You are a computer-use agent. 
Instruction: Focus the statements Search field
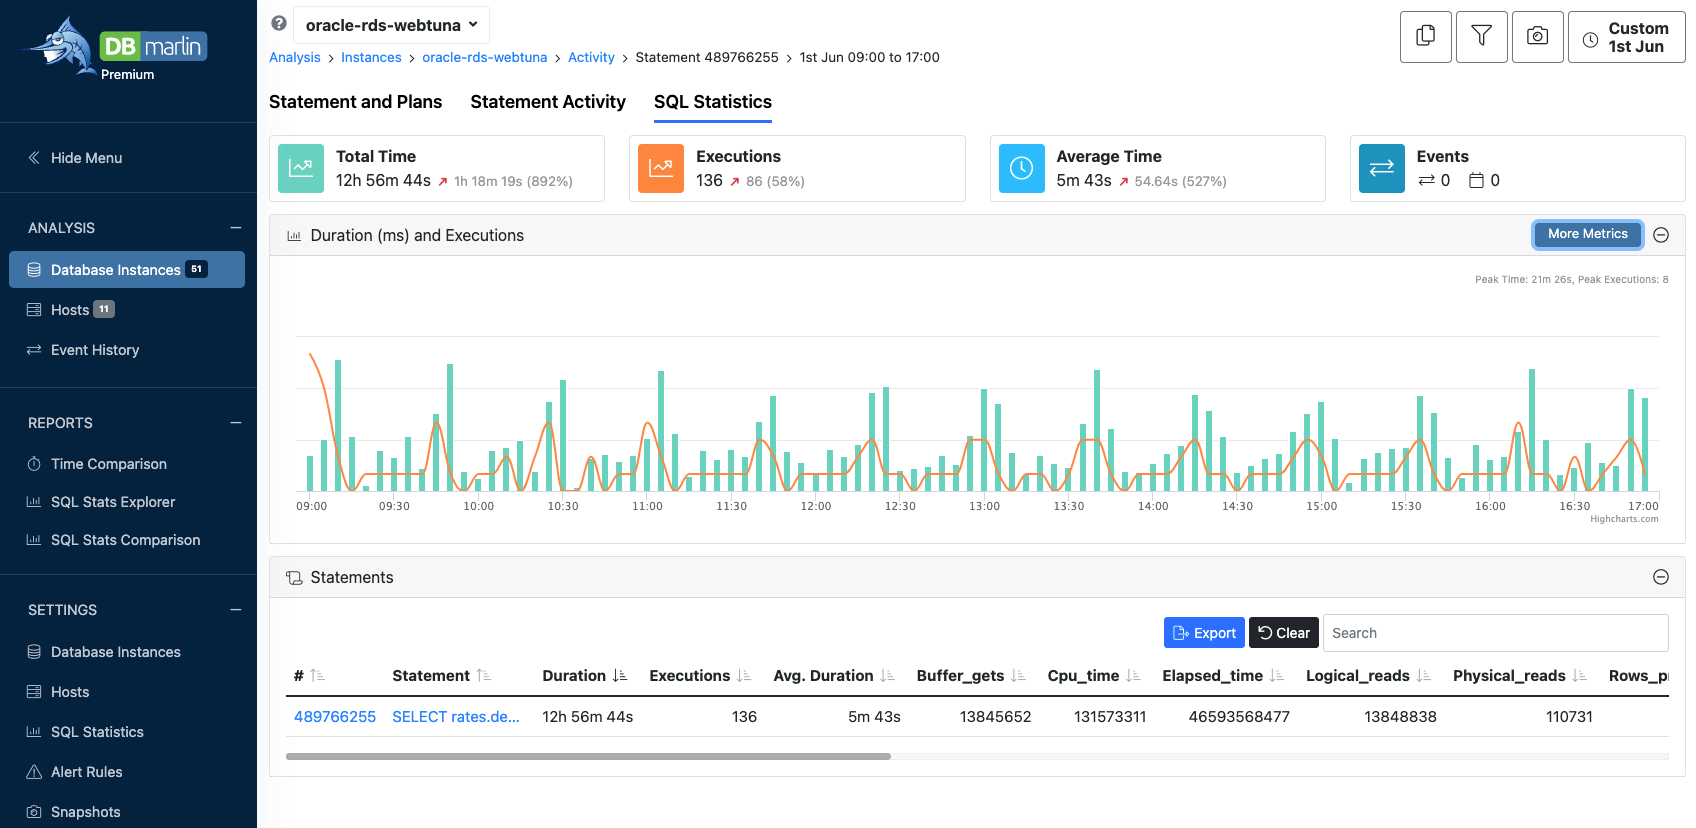1496,633
